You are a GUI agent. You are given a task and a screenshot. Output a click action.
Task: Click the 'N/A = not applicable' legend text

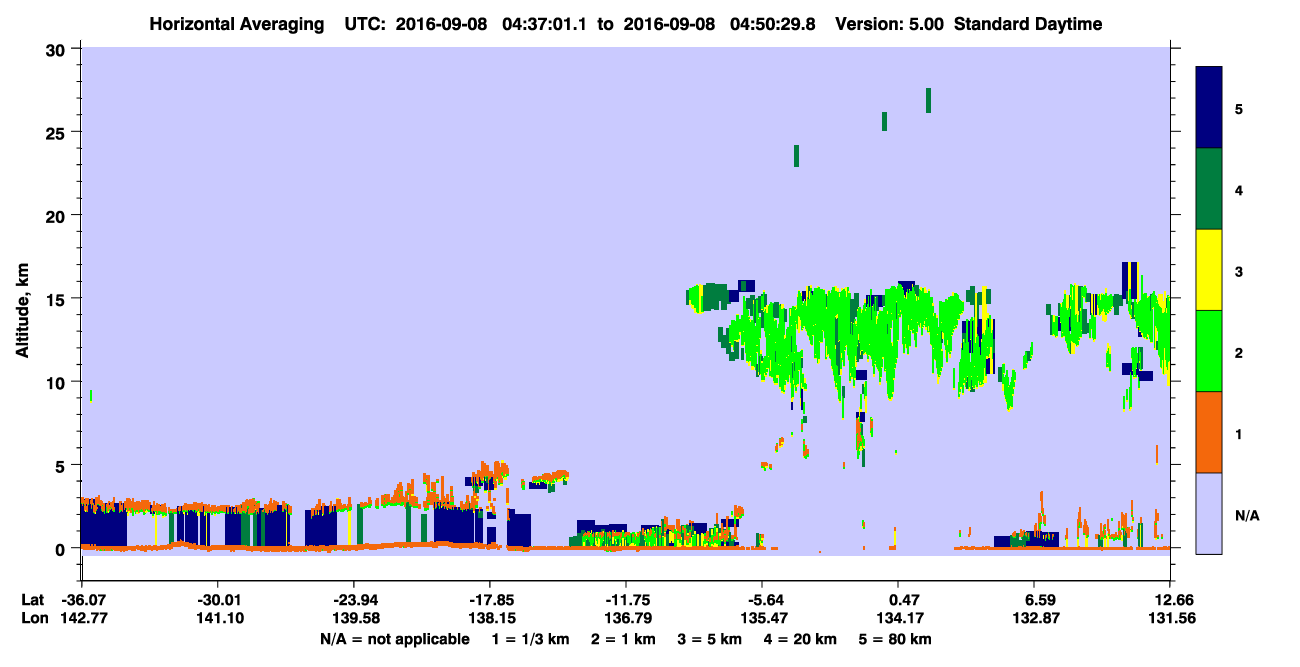click(394, 639)
